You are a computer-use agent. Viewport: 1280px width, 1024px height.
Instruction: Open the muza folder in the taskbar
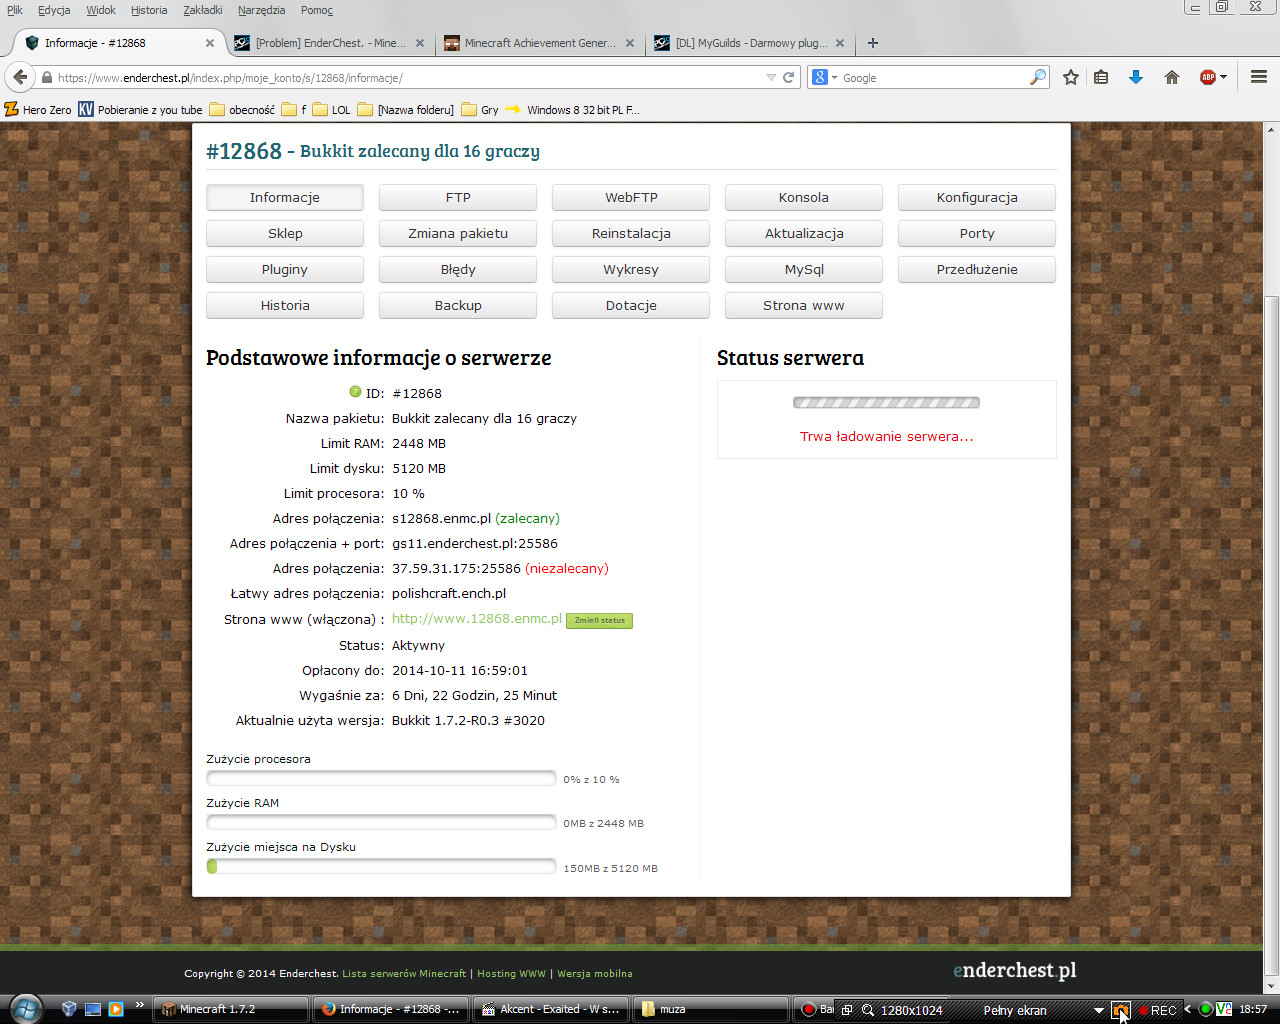pos(711,1009)
